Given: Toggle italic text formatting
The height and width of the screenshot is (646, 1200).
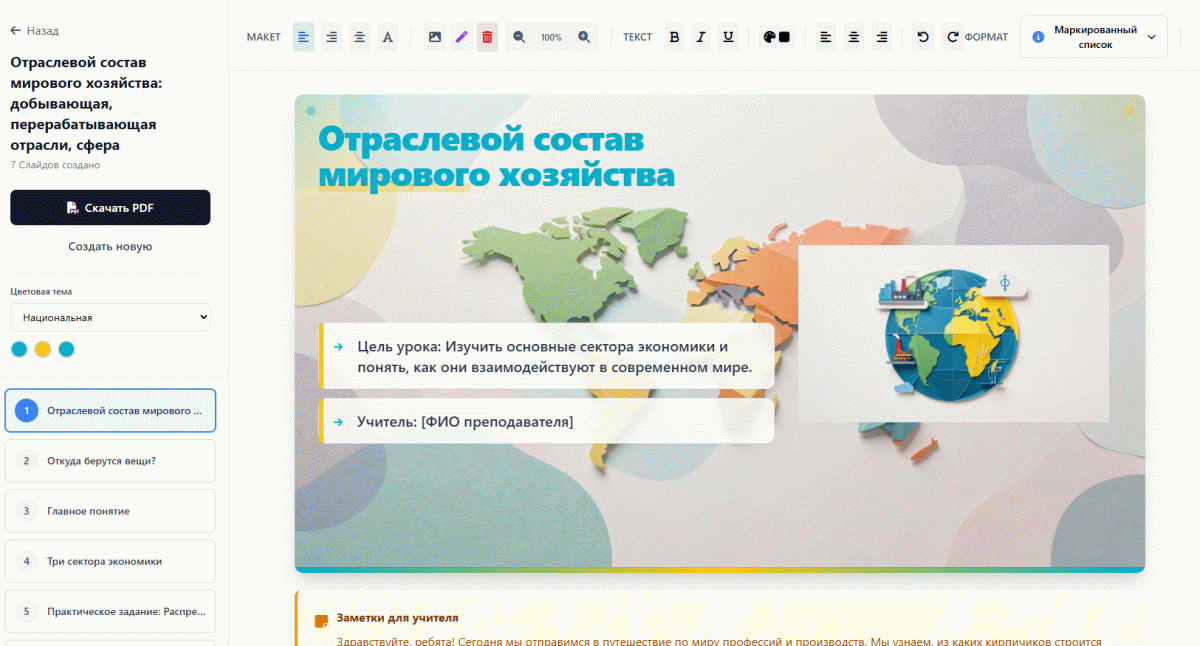Looking at the screenshot, I should click(x=701, y=37).
